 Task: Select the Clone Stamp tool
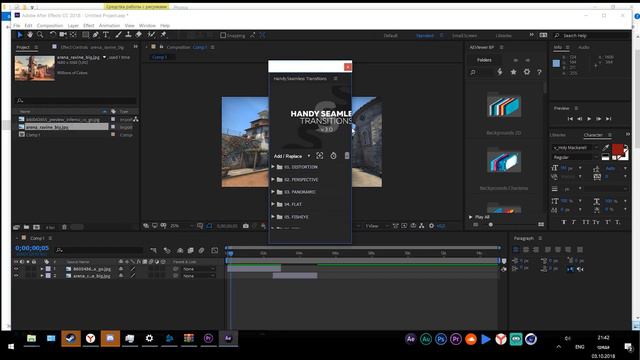pyautogui.click(x=128, y=35)
